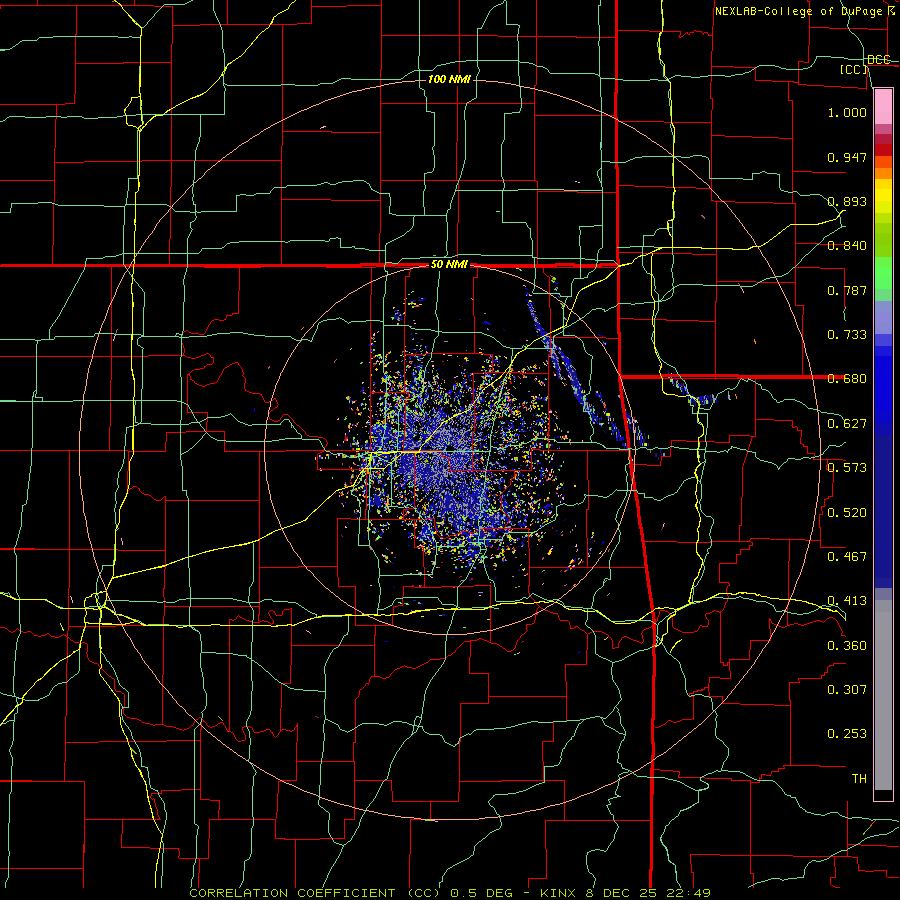Pick the gray swatch in the color scale

[883, 695]
